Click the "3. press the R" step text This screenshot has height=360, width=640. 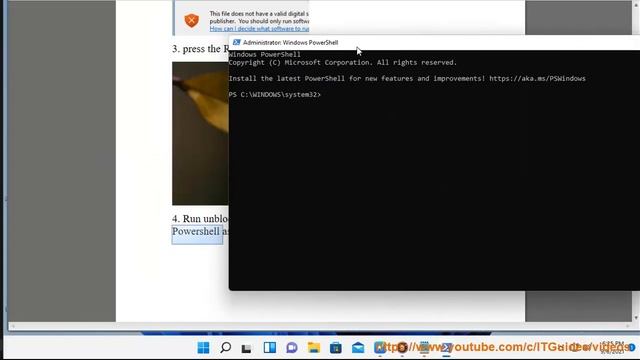pos(200,49)
